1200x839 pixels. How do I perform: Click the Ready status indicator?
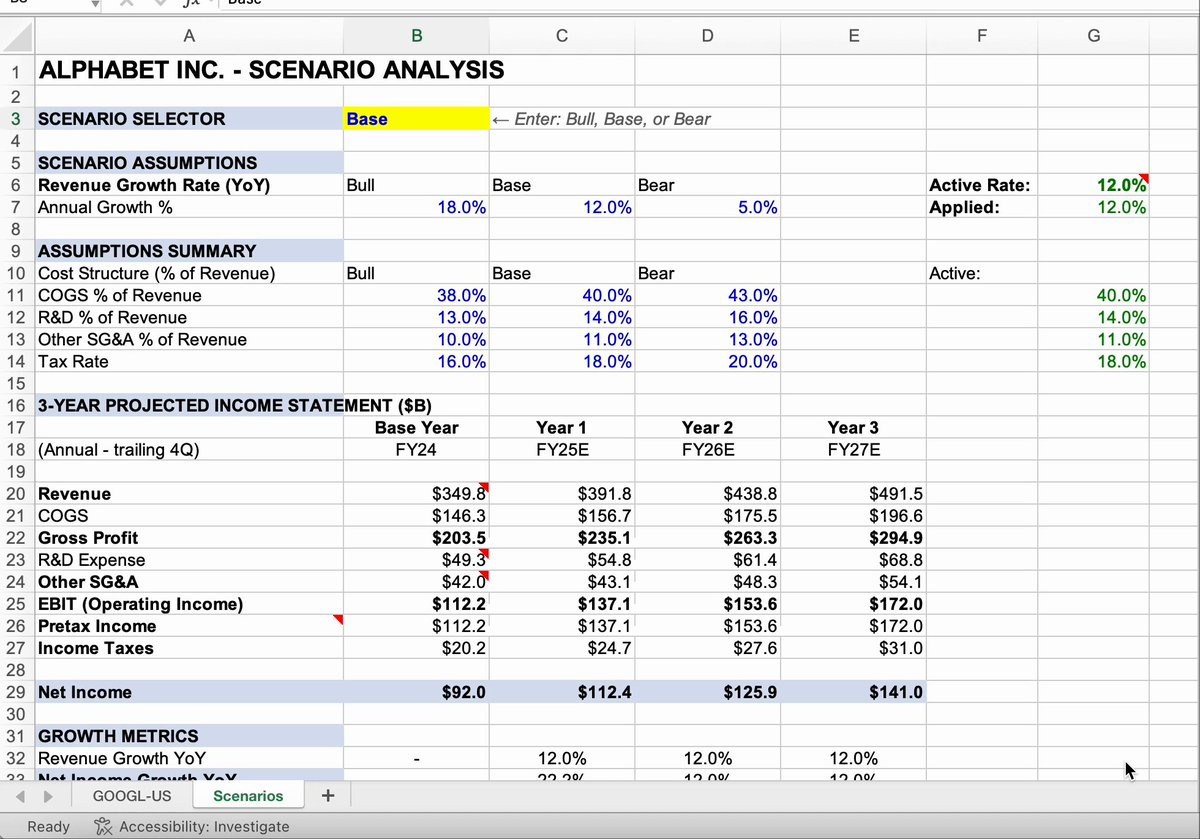(48, 827)
